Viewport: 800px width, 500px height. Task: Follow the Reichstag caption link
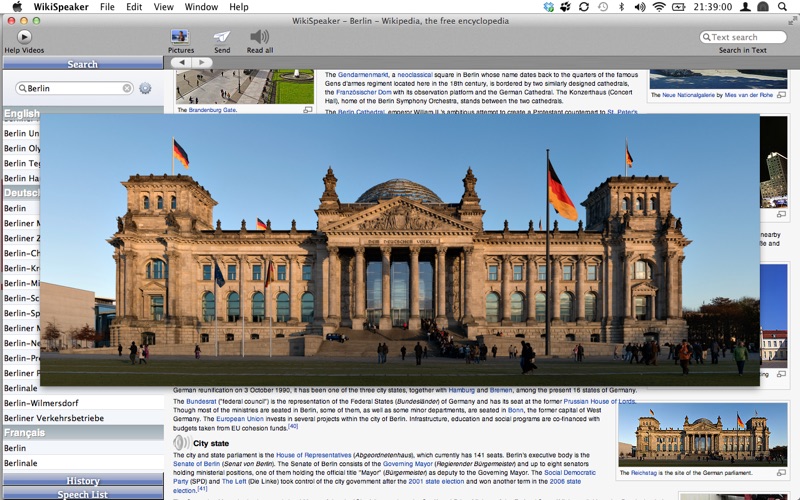(643, 473)
